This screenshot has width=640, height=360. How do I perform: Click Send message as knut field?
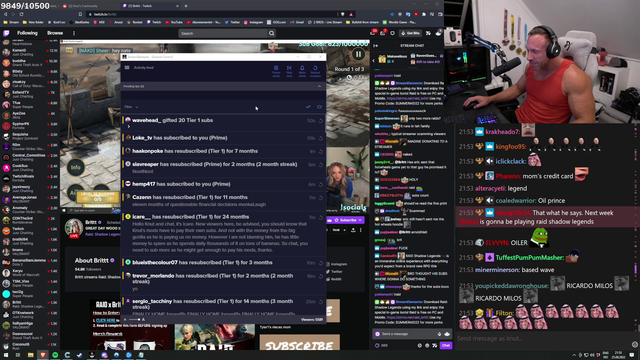point(543,338)
